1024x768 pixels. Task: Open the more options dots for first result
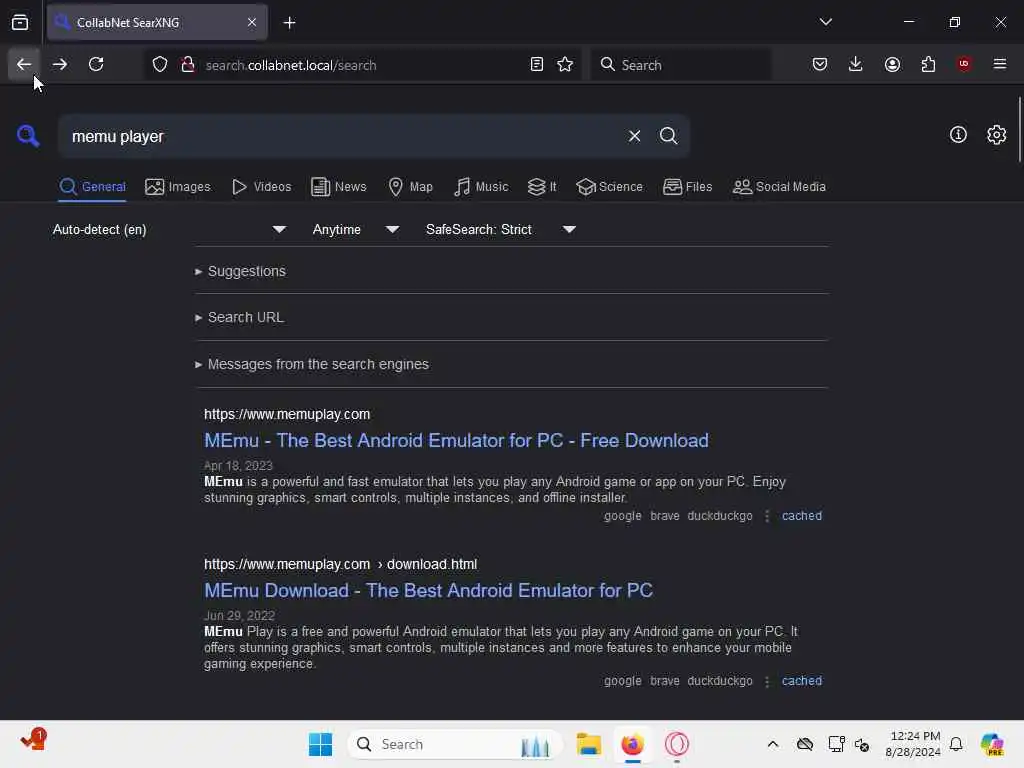click(767, 516)
